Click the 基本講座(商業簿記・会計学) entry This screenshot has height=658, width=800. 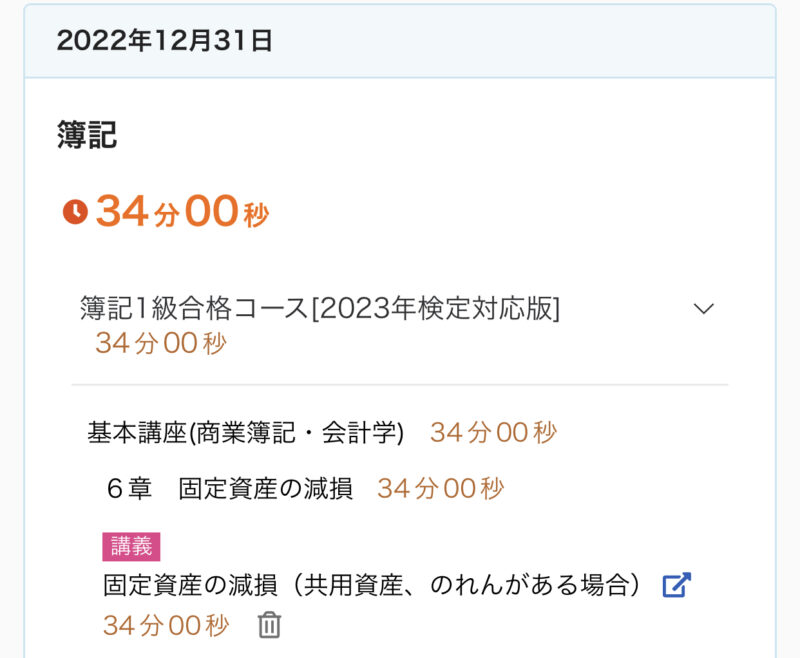(246, 433)
